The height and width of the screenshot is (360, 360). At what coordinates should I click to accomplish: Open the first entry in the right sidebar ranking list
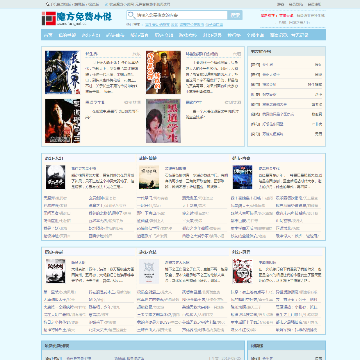pos(287,65)
